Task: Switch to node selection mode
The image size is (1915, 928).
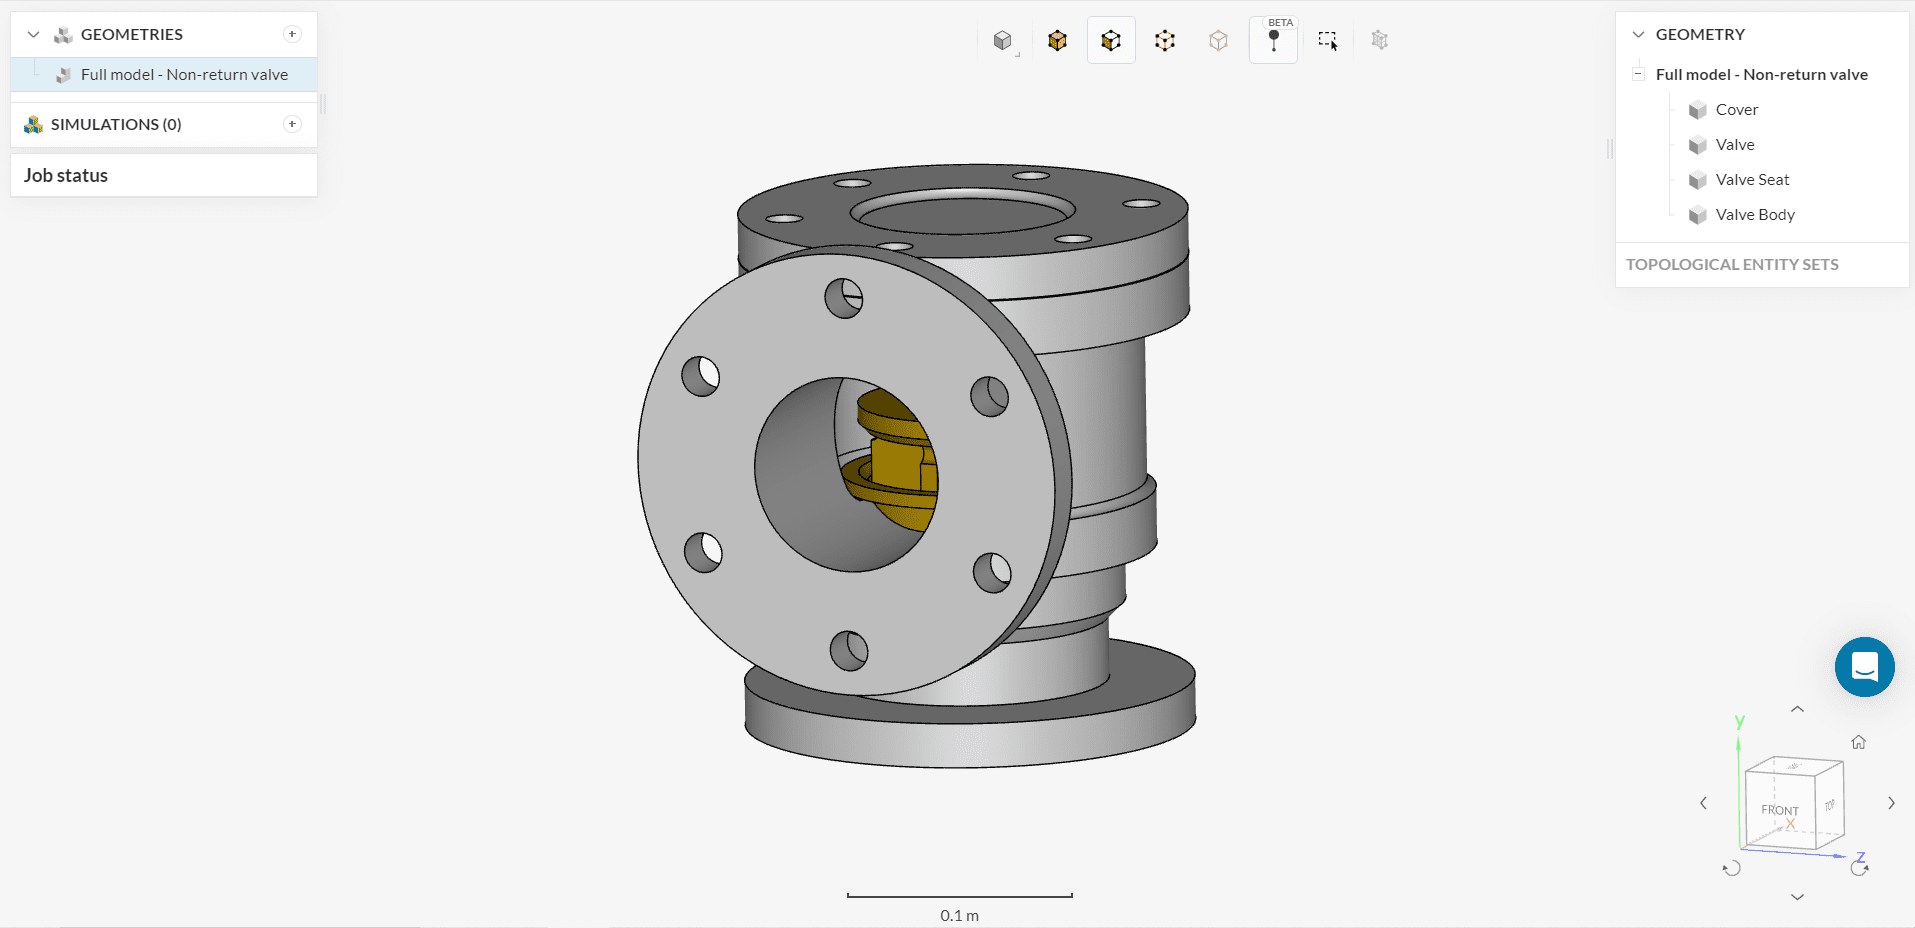Action: pos(1218,41)
